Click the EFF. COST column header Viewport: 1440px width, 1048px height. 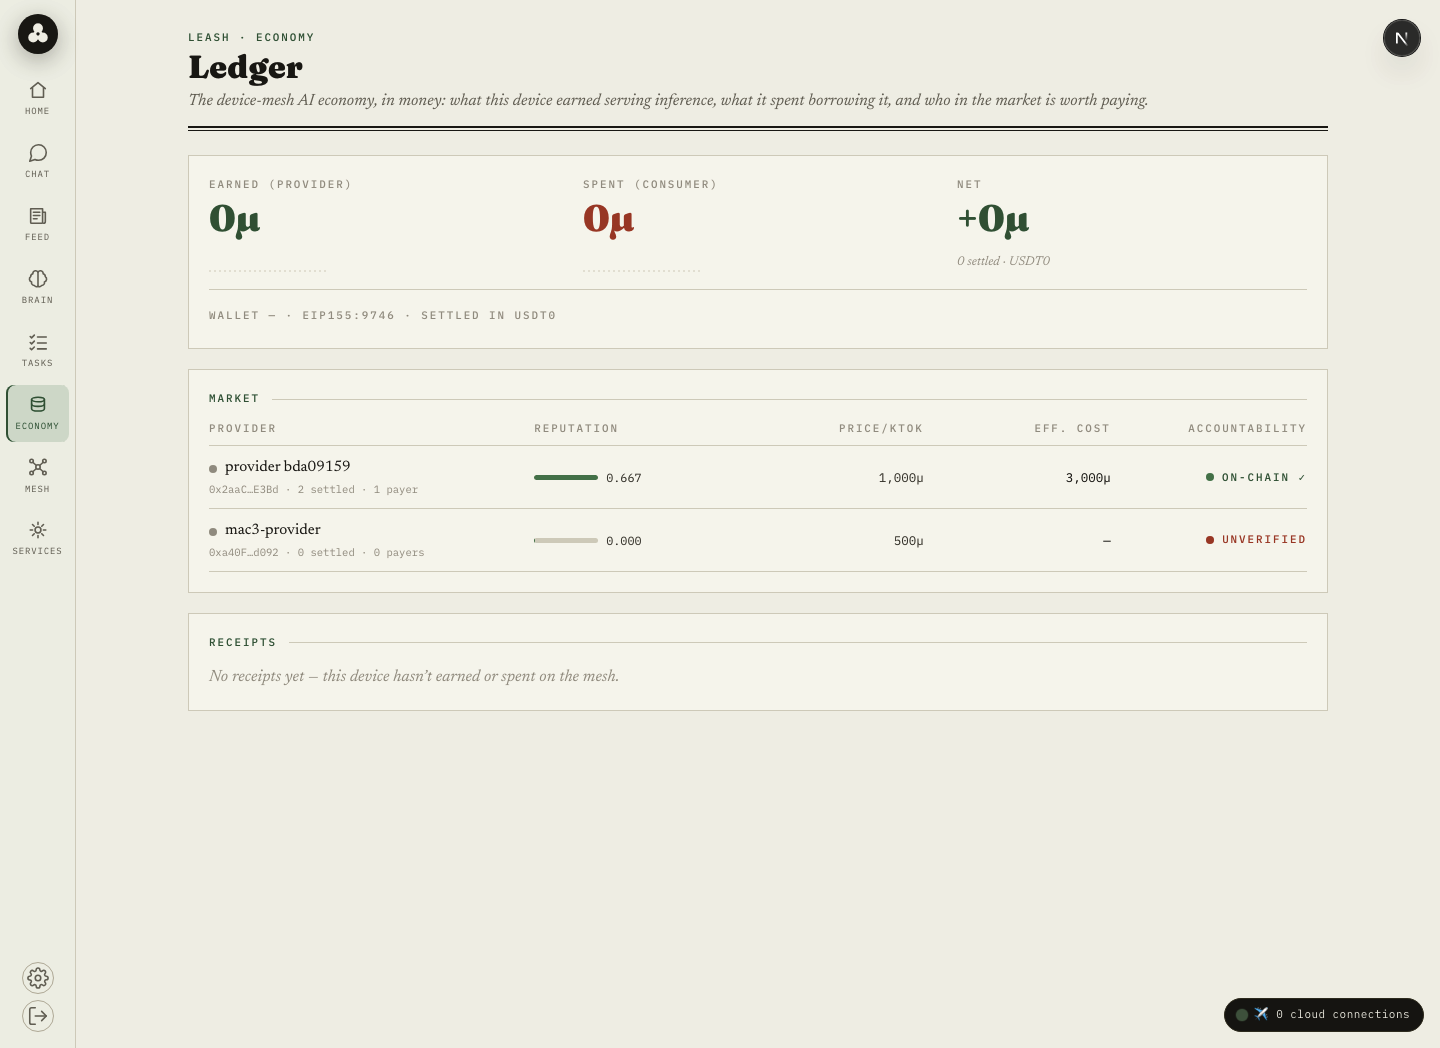1072,428
